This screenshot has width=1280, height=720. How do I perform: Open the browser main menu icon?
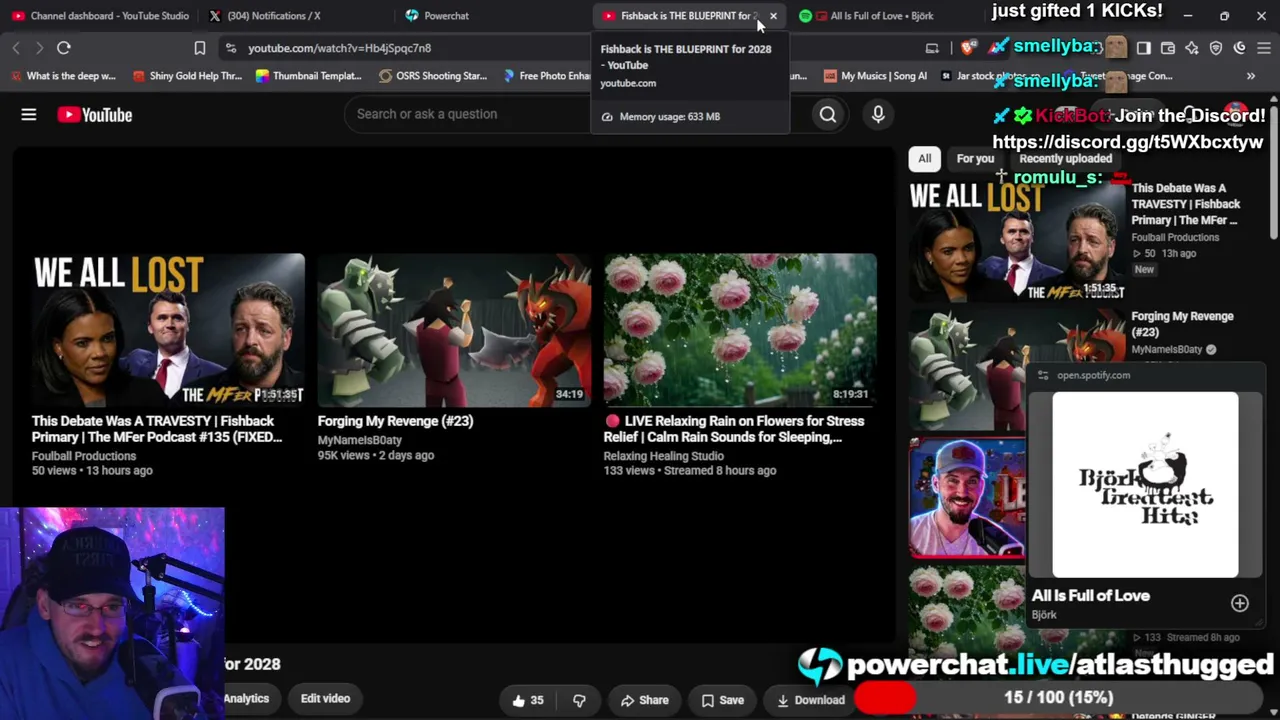(1263, 48)
